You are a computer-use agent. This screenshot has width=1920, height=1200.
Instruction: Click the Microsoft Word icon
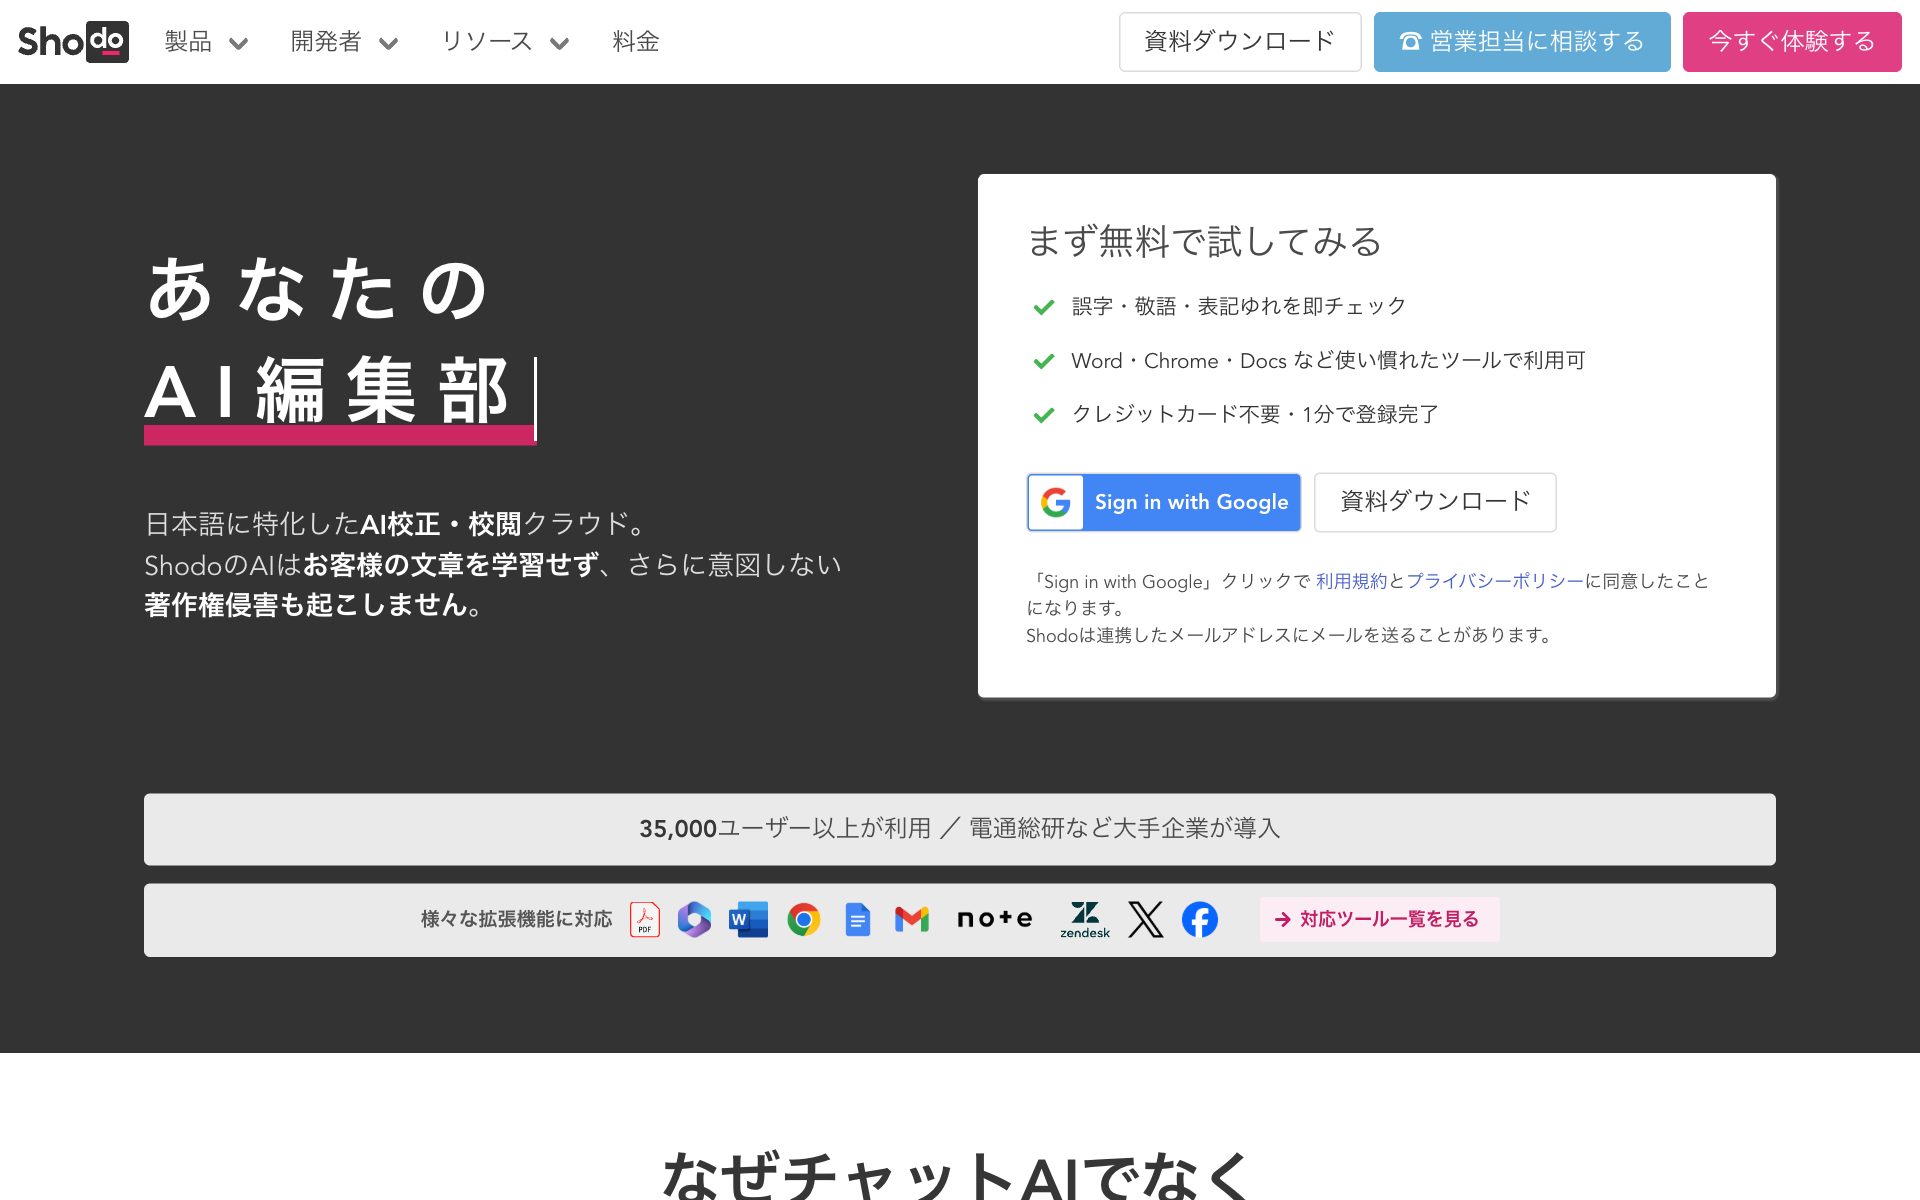click(x=748, y=919)
